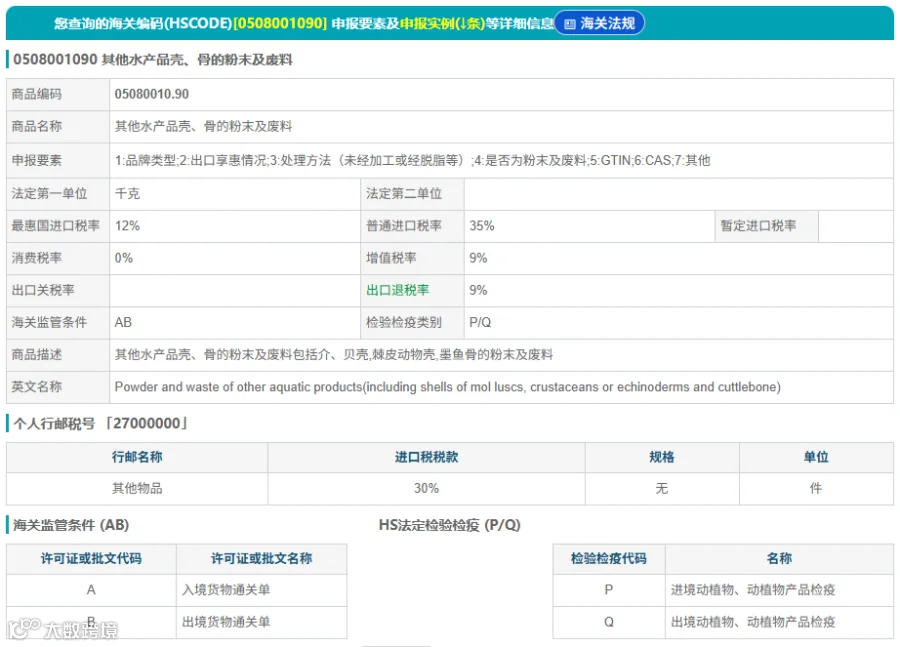Screen dimensions: 900x647
Task: Click the 申报要素 value row text
Action: click(412, 160)
